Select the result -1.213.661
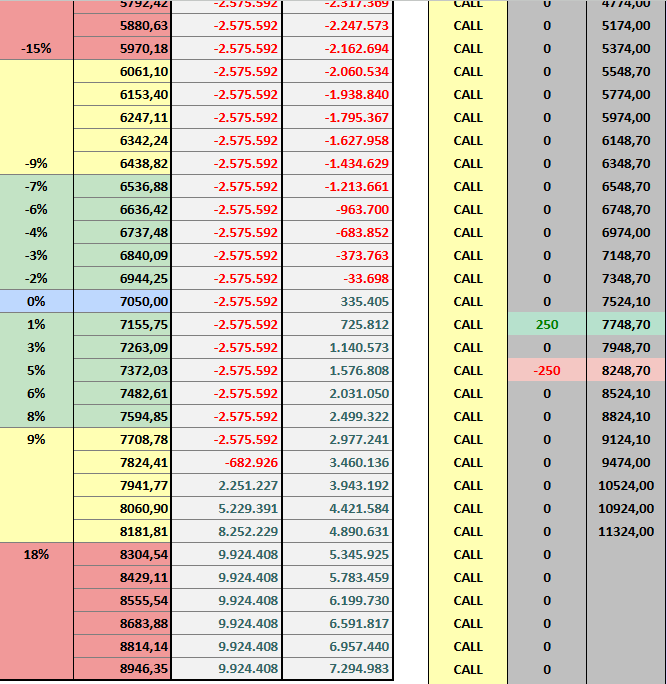This screenshot has height=684, width=667. [338, 187]
